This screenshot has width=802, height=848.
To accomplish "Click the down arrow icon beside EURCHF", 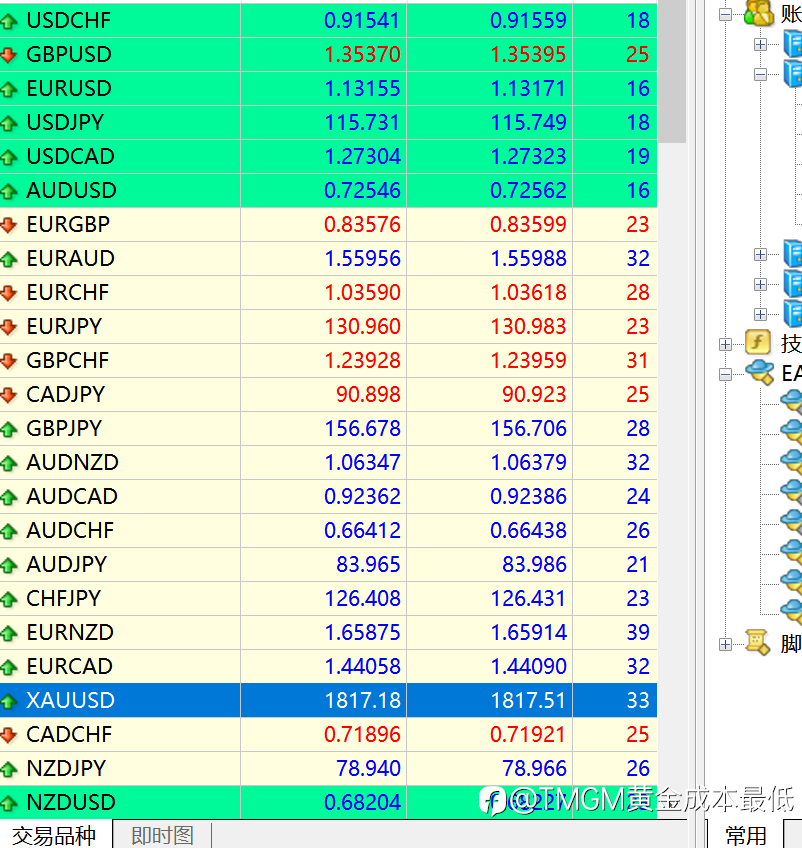I will pyautogui.click(x=8, y=293).
